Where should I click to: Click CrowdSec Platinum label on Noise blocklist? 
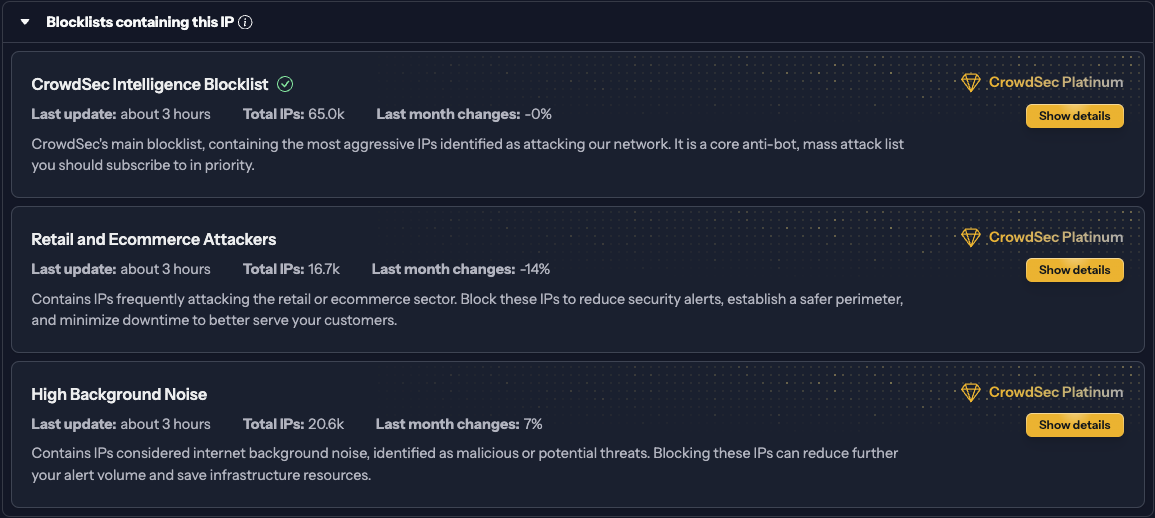click(1055, 392)
